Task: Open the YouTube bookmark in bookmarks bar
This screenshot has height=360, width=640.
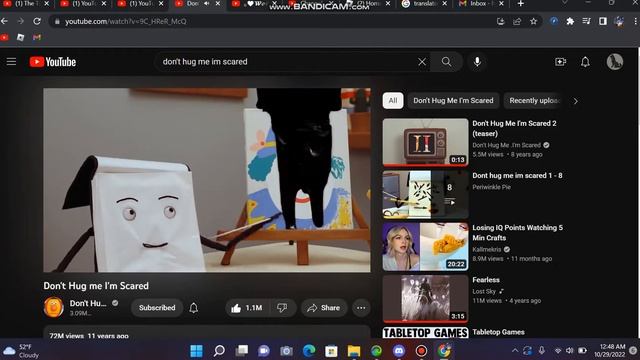Action: (x=4, y=37)
